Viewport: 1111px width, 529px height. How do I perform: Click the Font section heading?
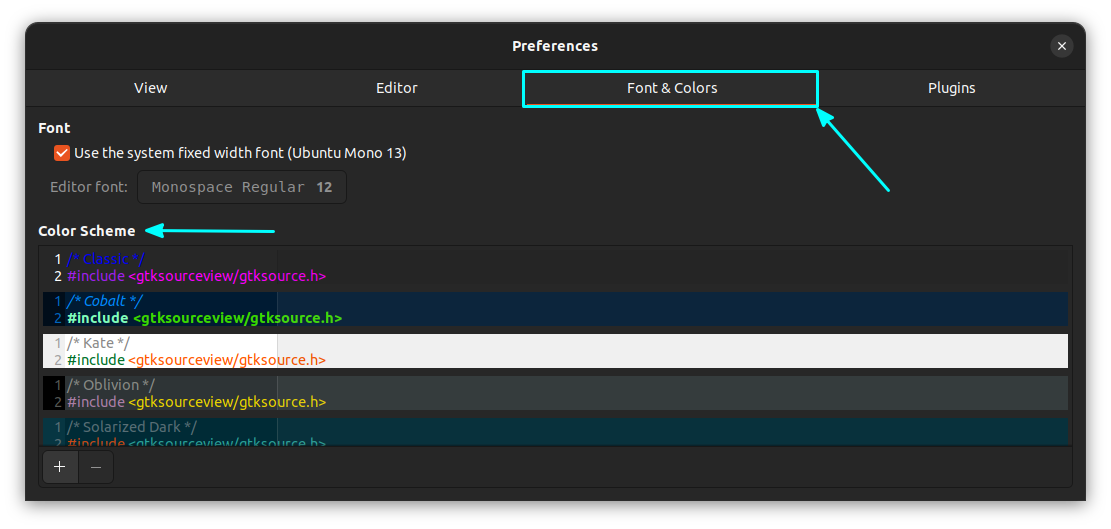(54, 128)
